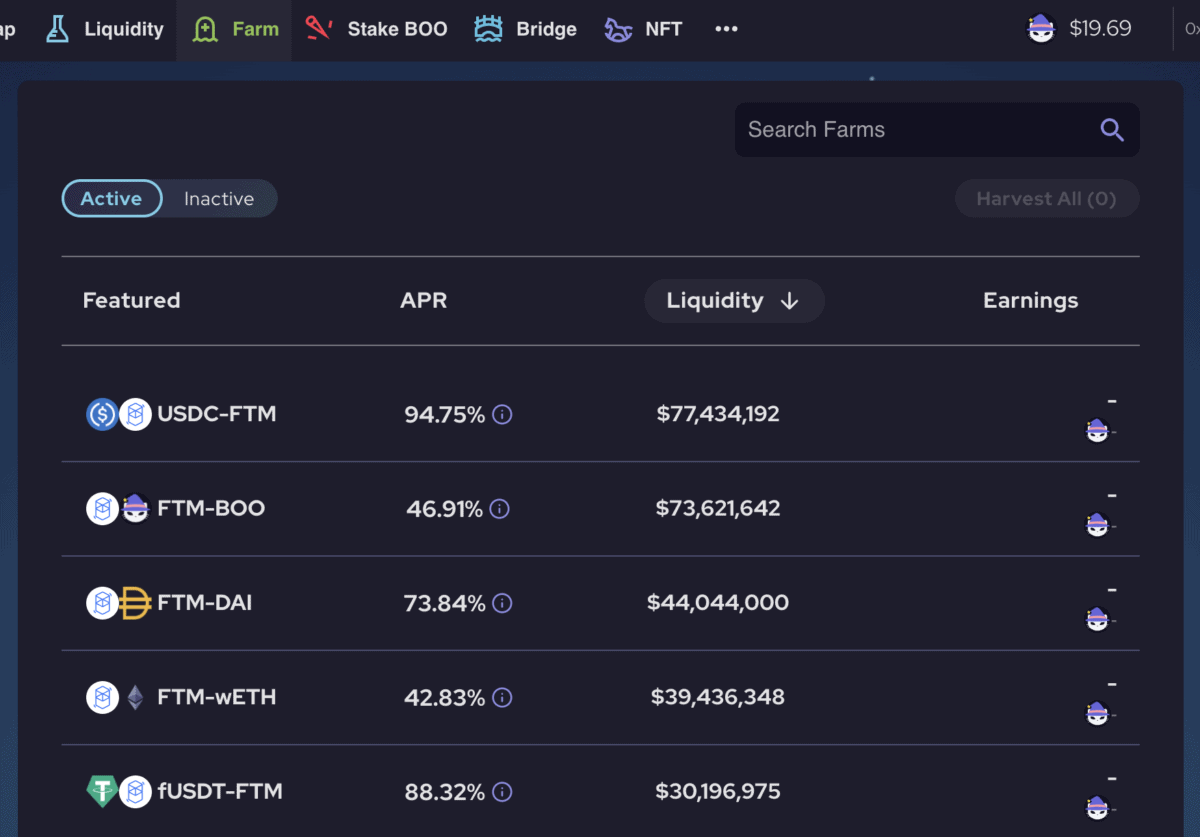Show APR info for FTM-BOO farm
1200x837 pixels.
(x=500, y=509)
